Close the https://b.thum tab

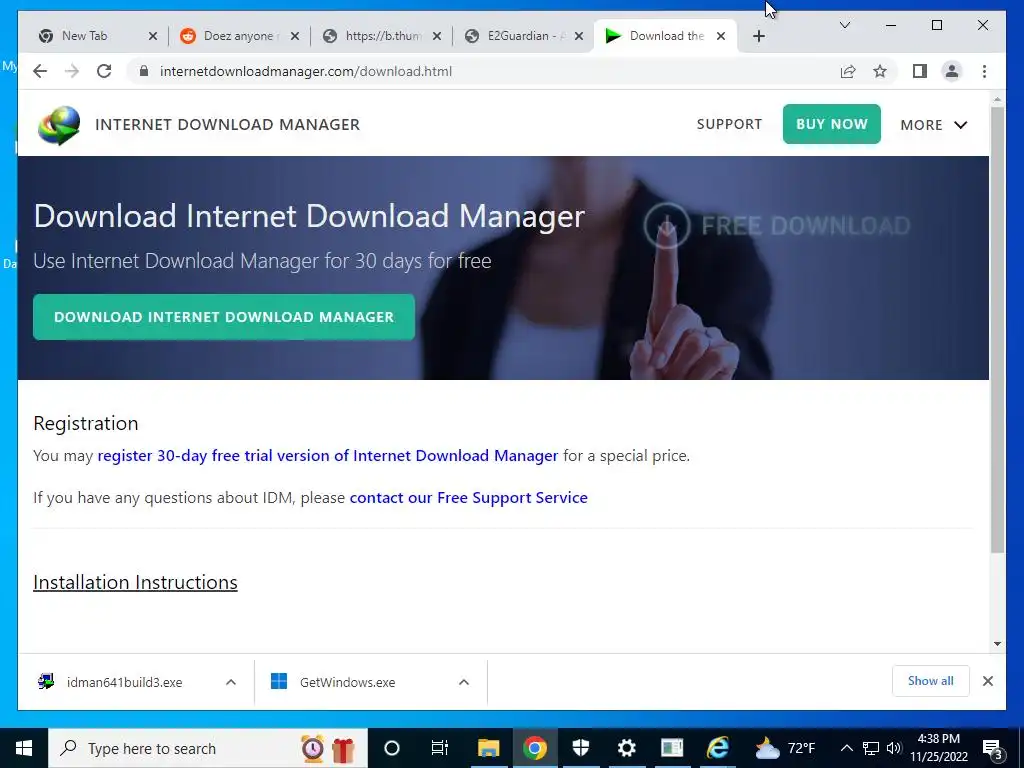(437, 36)
